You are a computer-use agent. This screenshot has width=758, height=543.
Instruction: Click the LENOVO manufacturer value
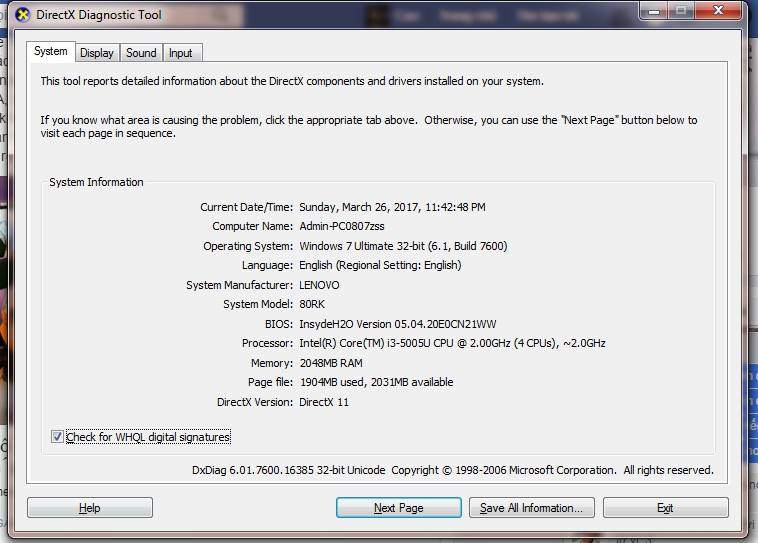click(319, 285)
